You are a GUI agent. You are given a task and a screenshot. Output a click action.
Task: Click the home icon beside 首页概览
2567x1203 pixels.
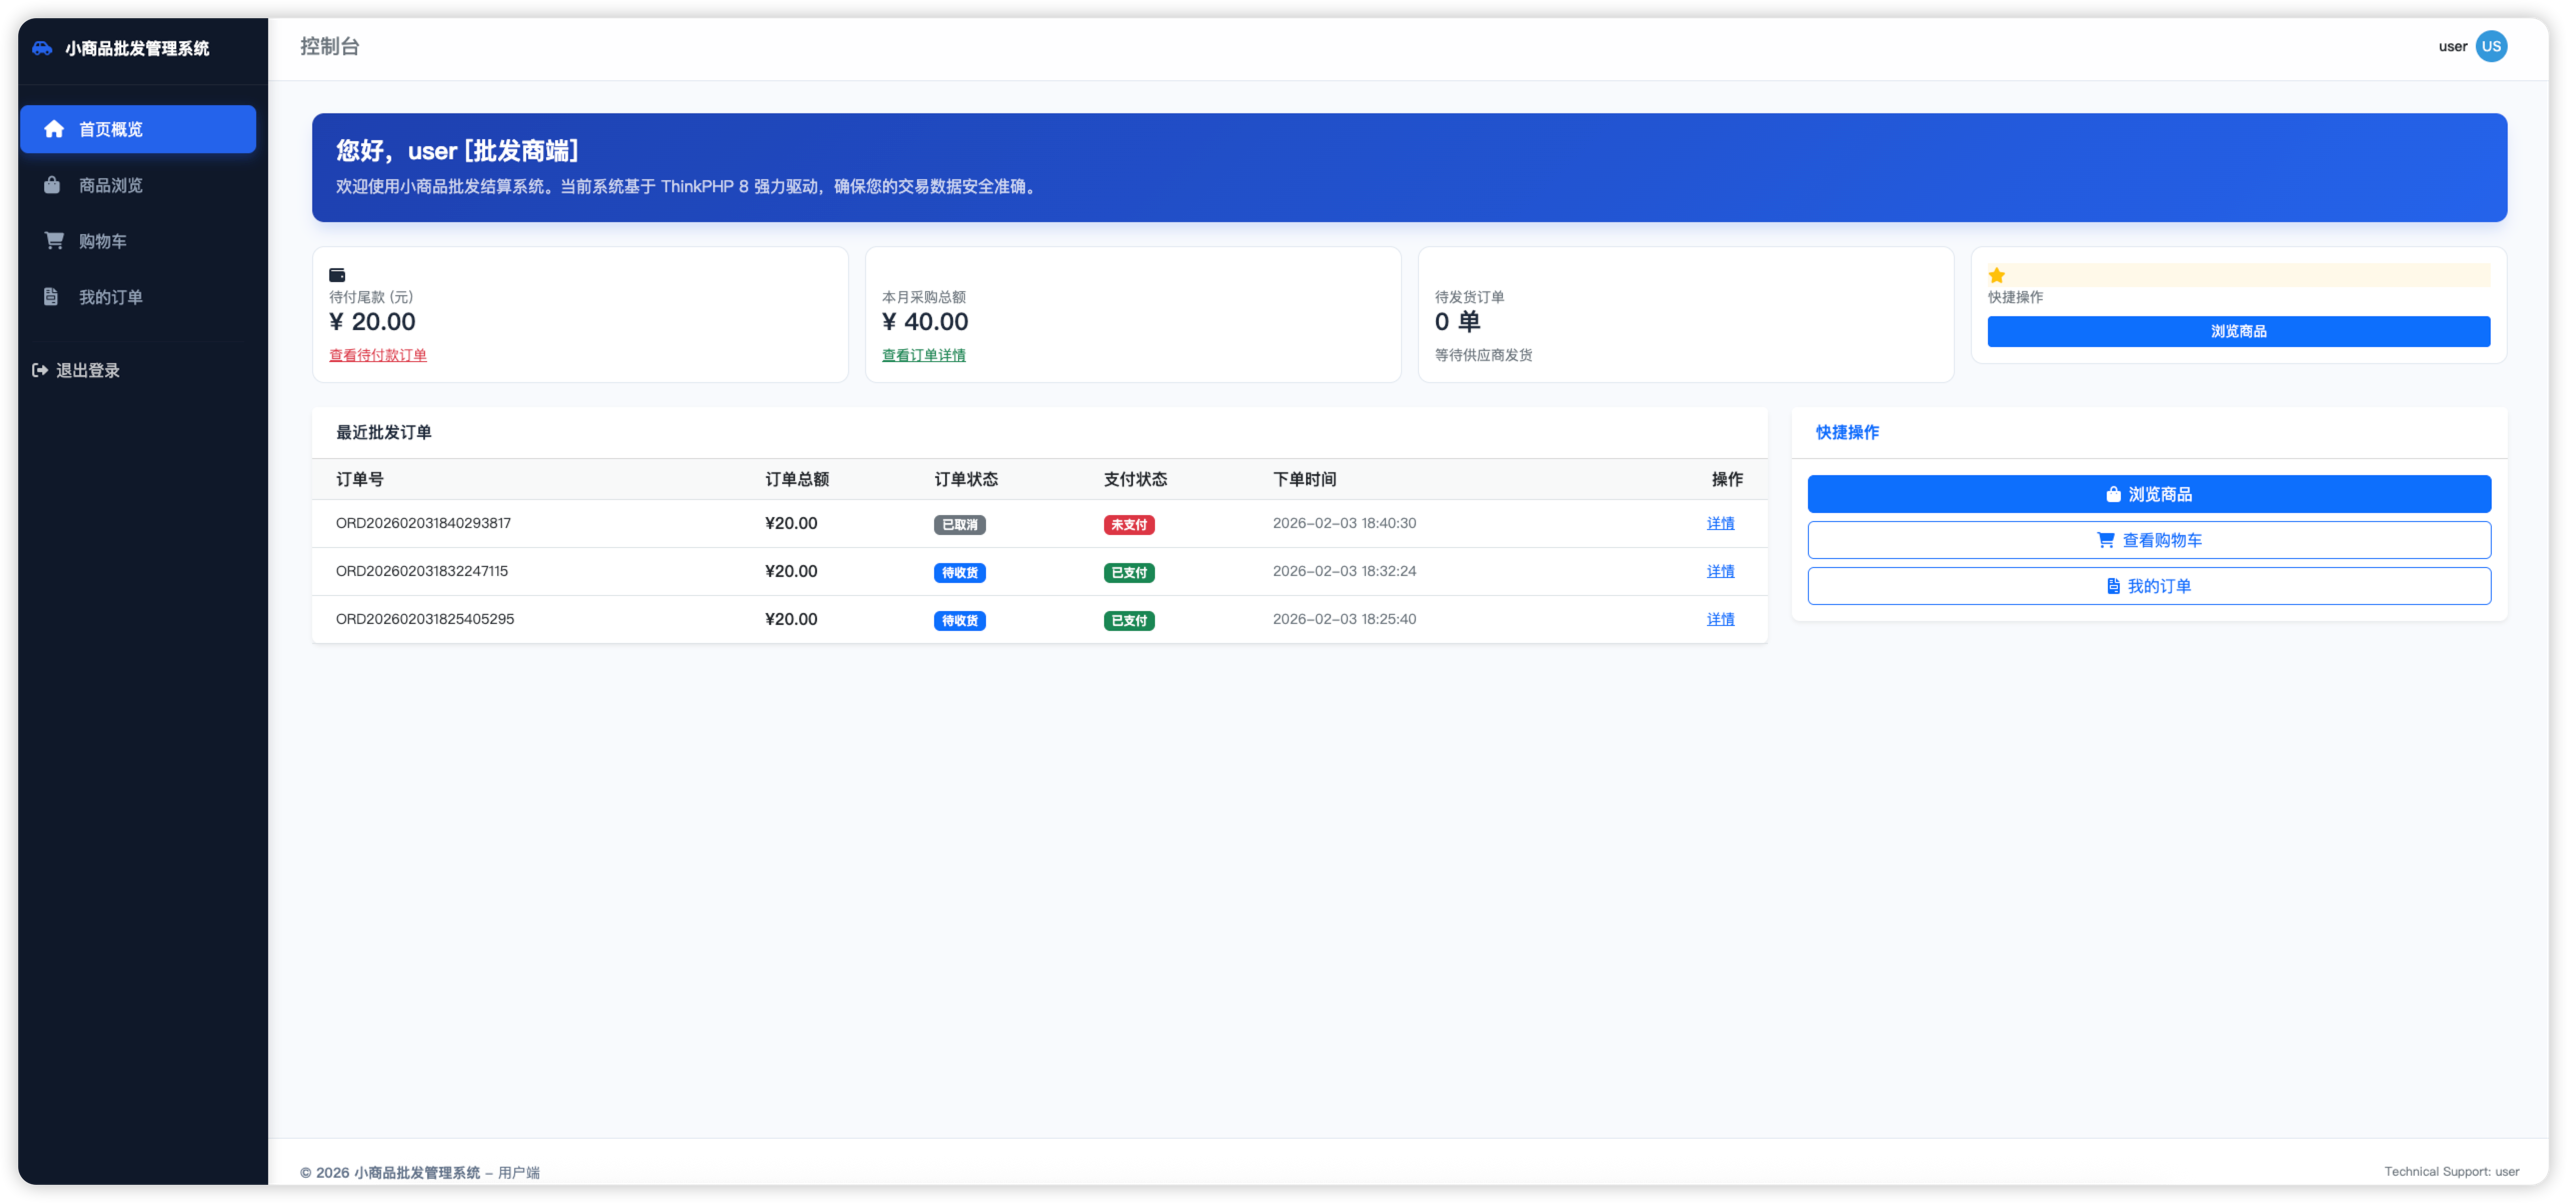54,129
